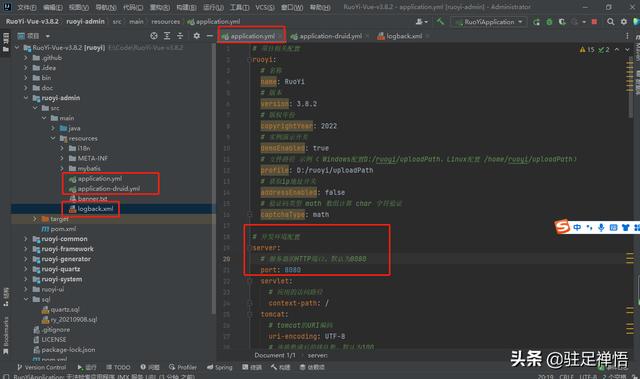
Task: Expand the mybatis folder
Action: (x=62, y=168)
